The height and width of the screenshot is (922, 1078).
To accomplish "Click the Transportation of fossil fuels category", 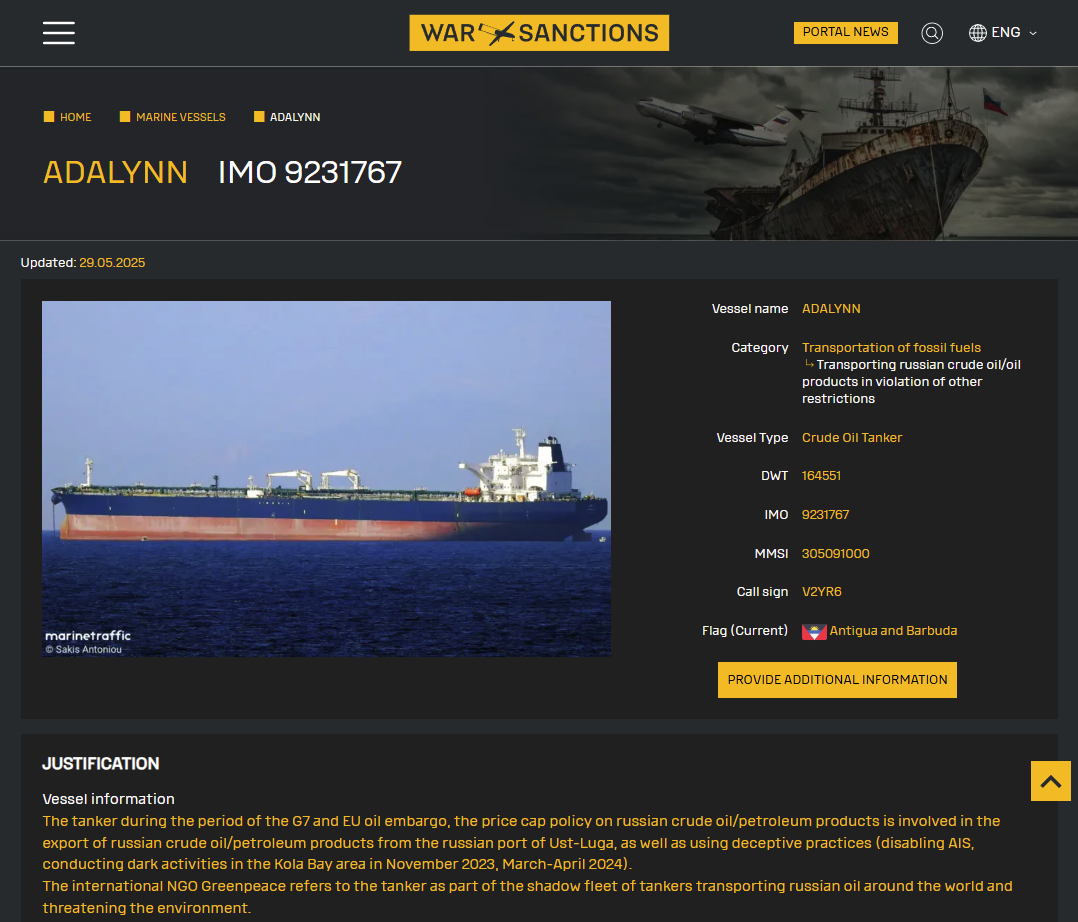I will point(891,348).
